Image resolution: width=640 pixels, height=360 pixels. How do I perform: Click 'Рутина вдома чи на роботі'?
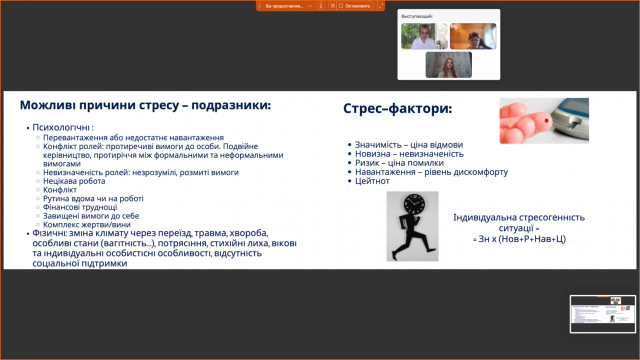[x=93, y=198]
